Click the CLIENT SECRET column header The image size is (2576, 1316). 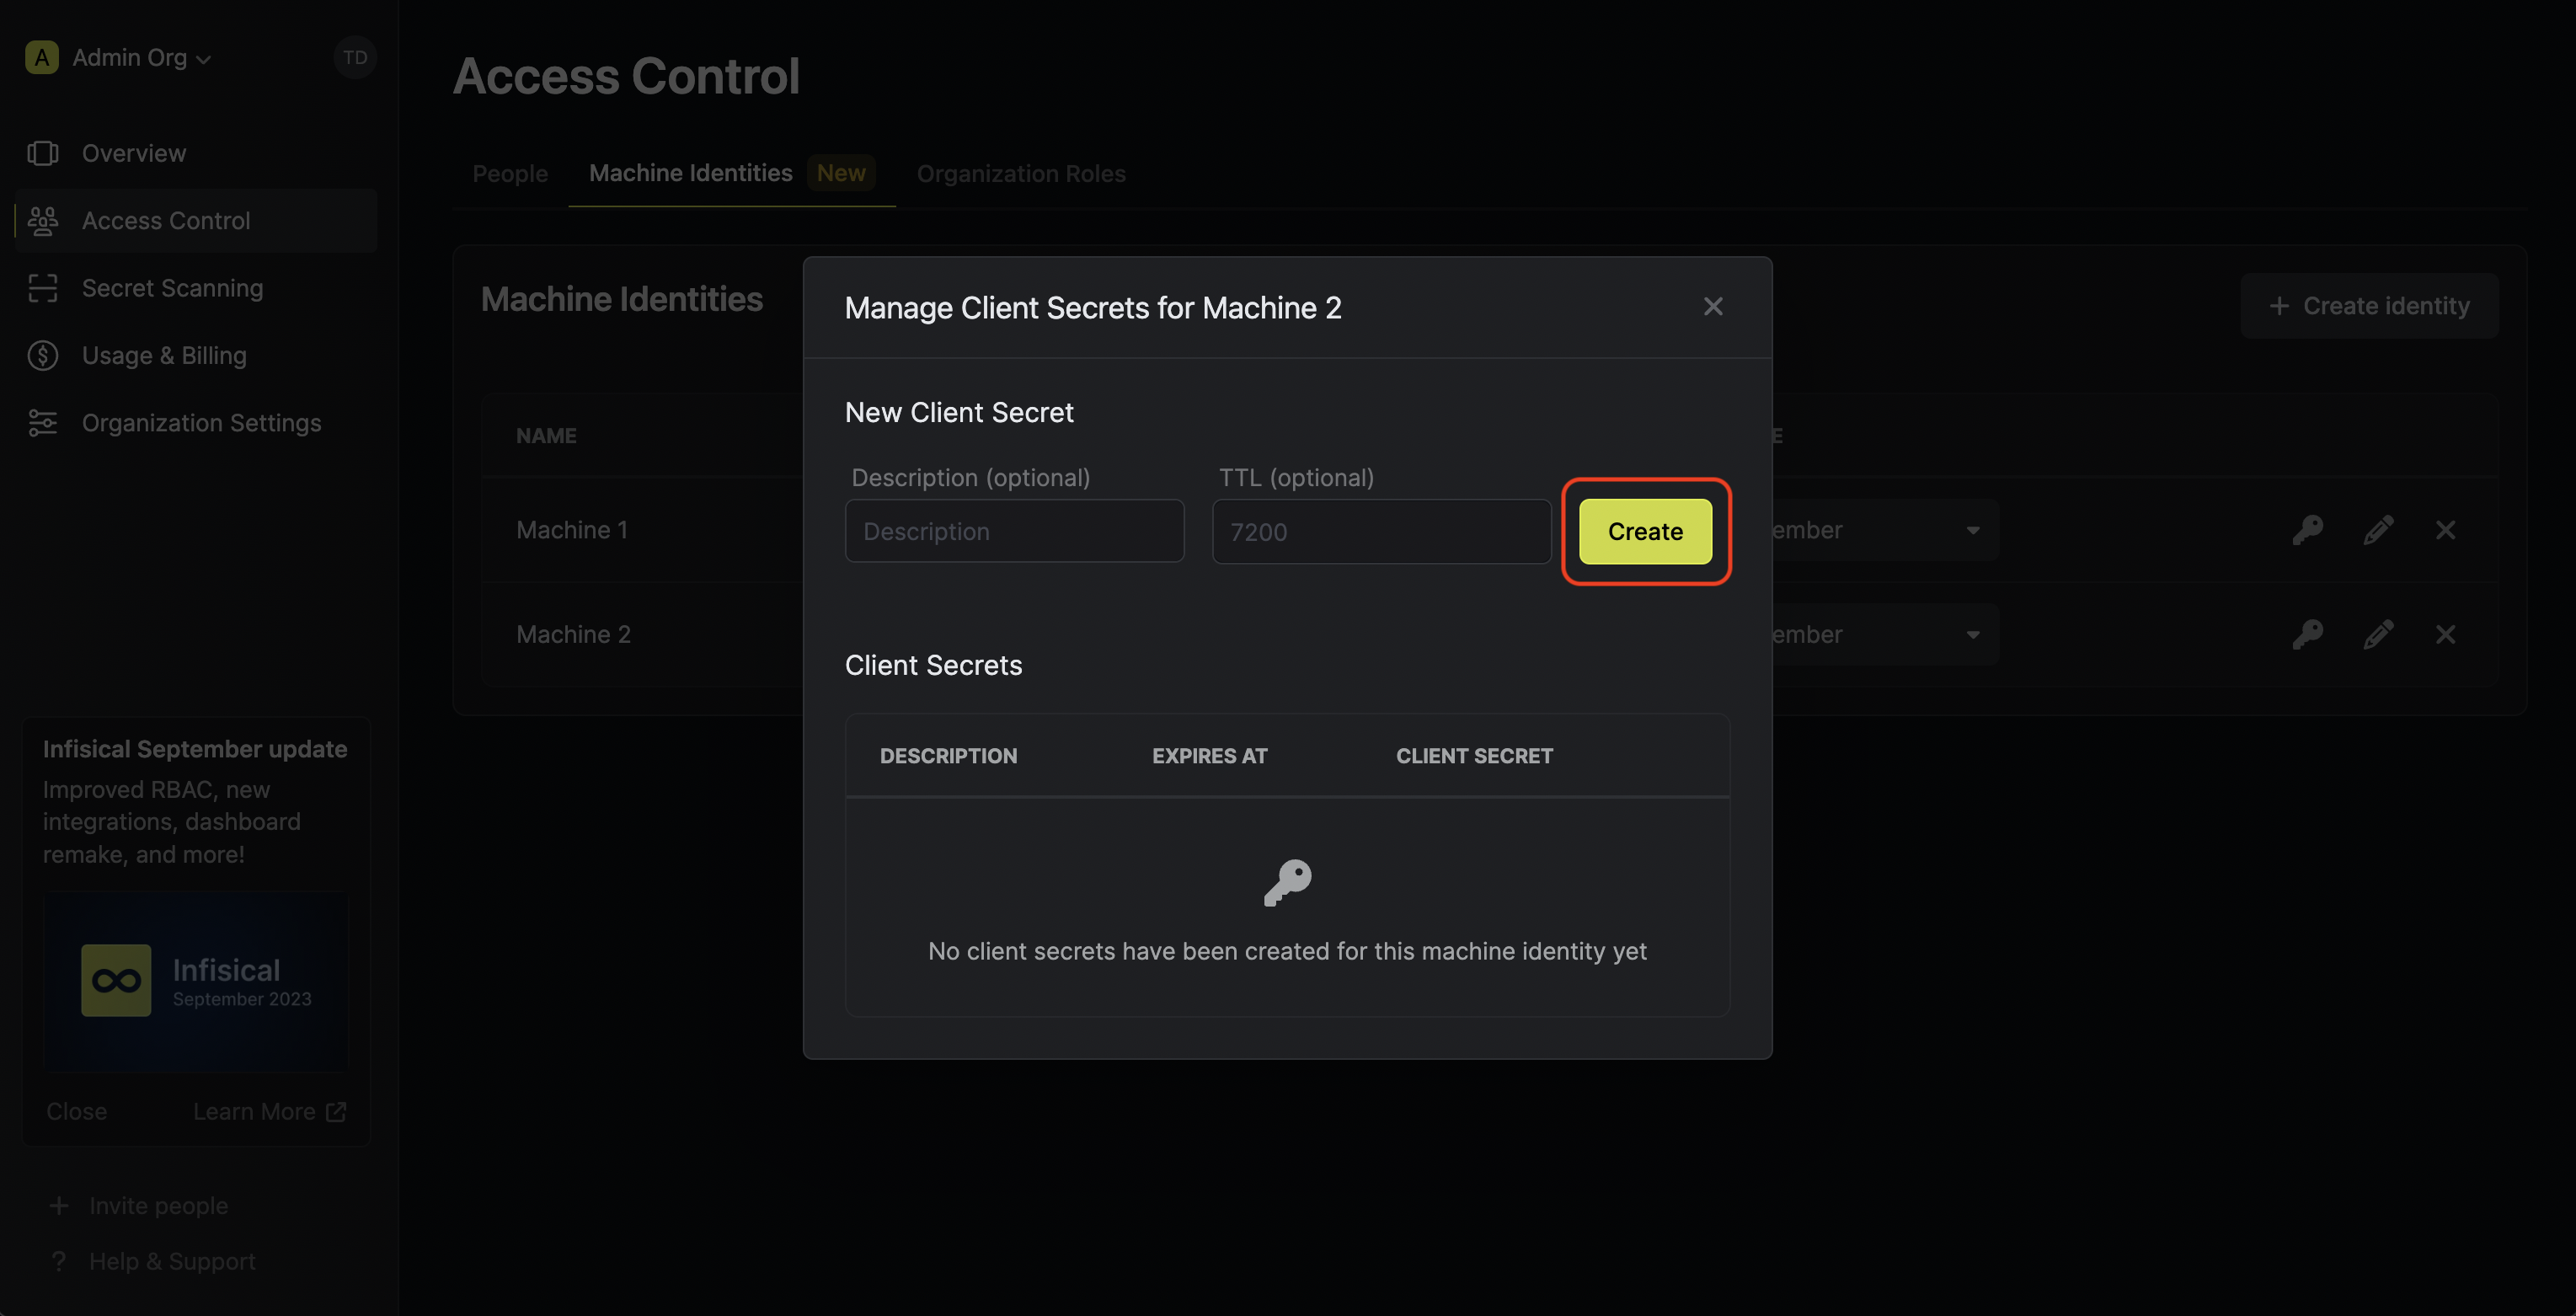1474,756
